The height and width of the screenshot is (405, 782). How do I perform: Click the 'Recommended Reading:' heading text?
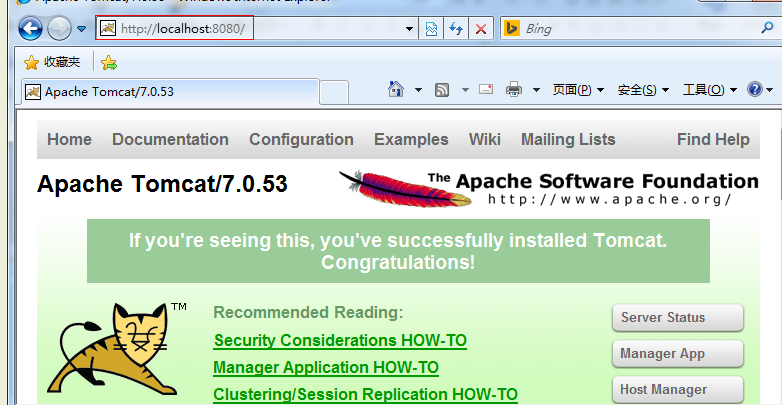coord(308,313)
